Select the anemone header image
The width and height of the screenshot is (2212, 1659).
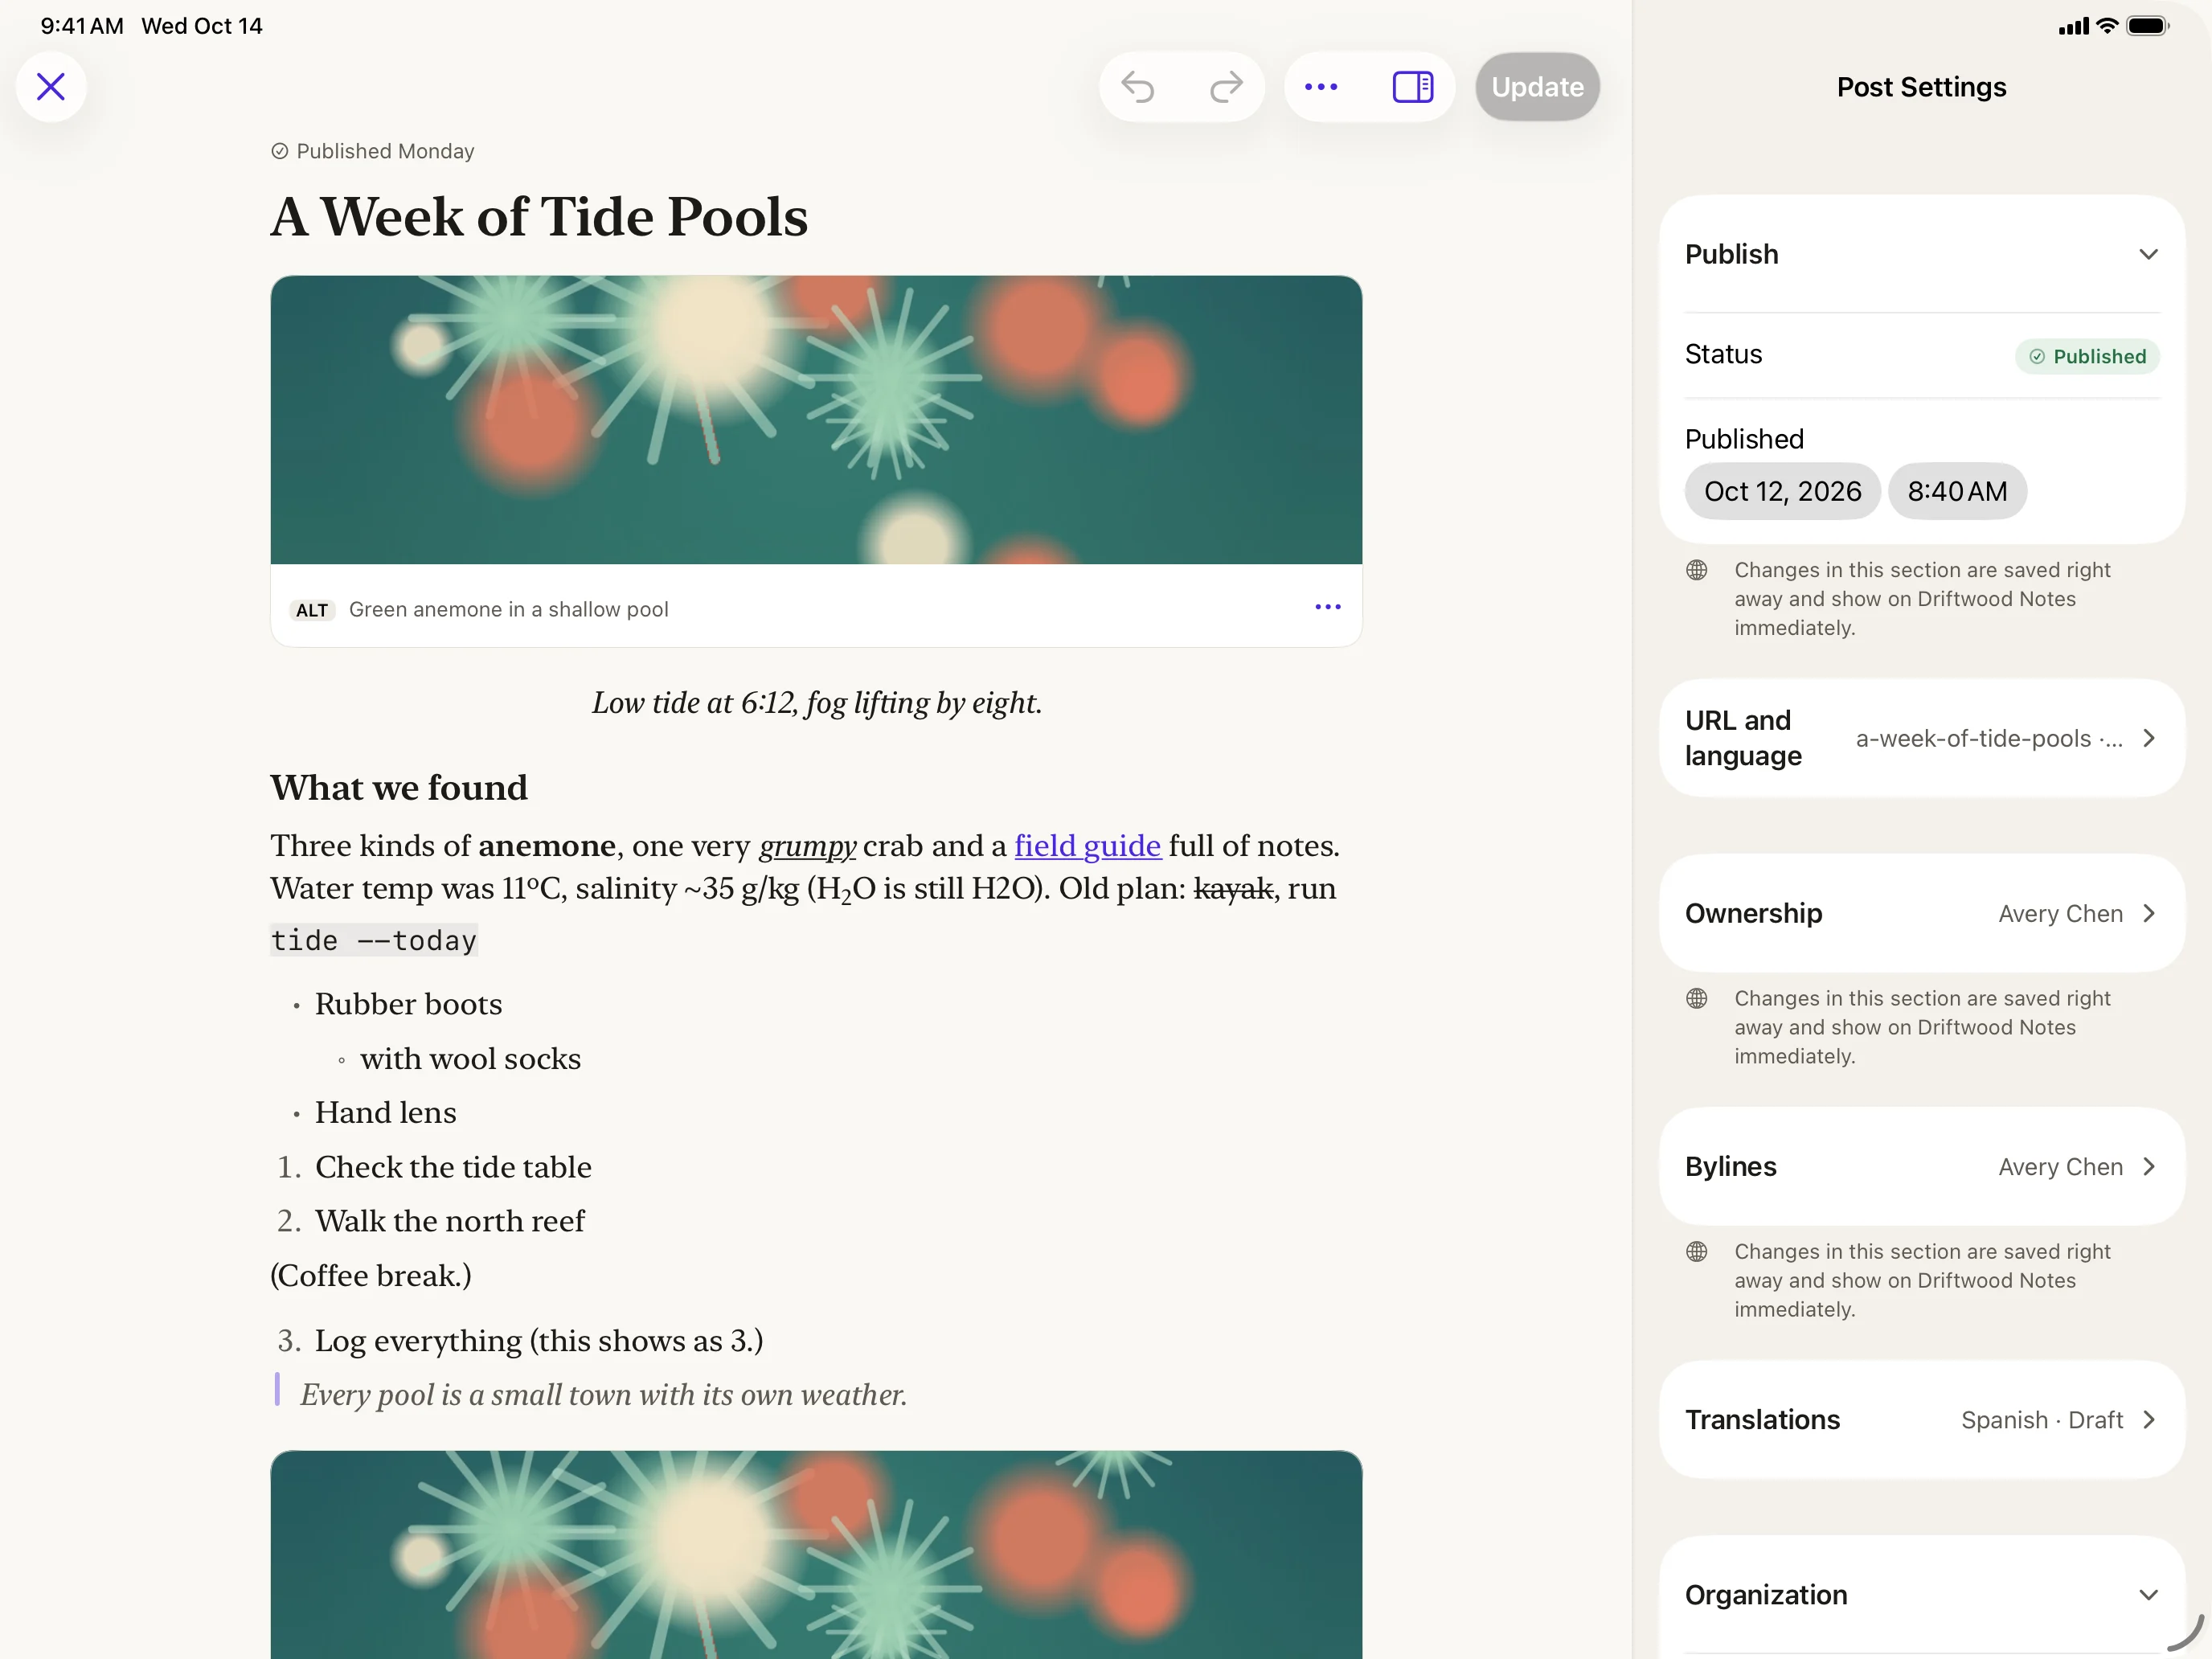click(816, 420)
